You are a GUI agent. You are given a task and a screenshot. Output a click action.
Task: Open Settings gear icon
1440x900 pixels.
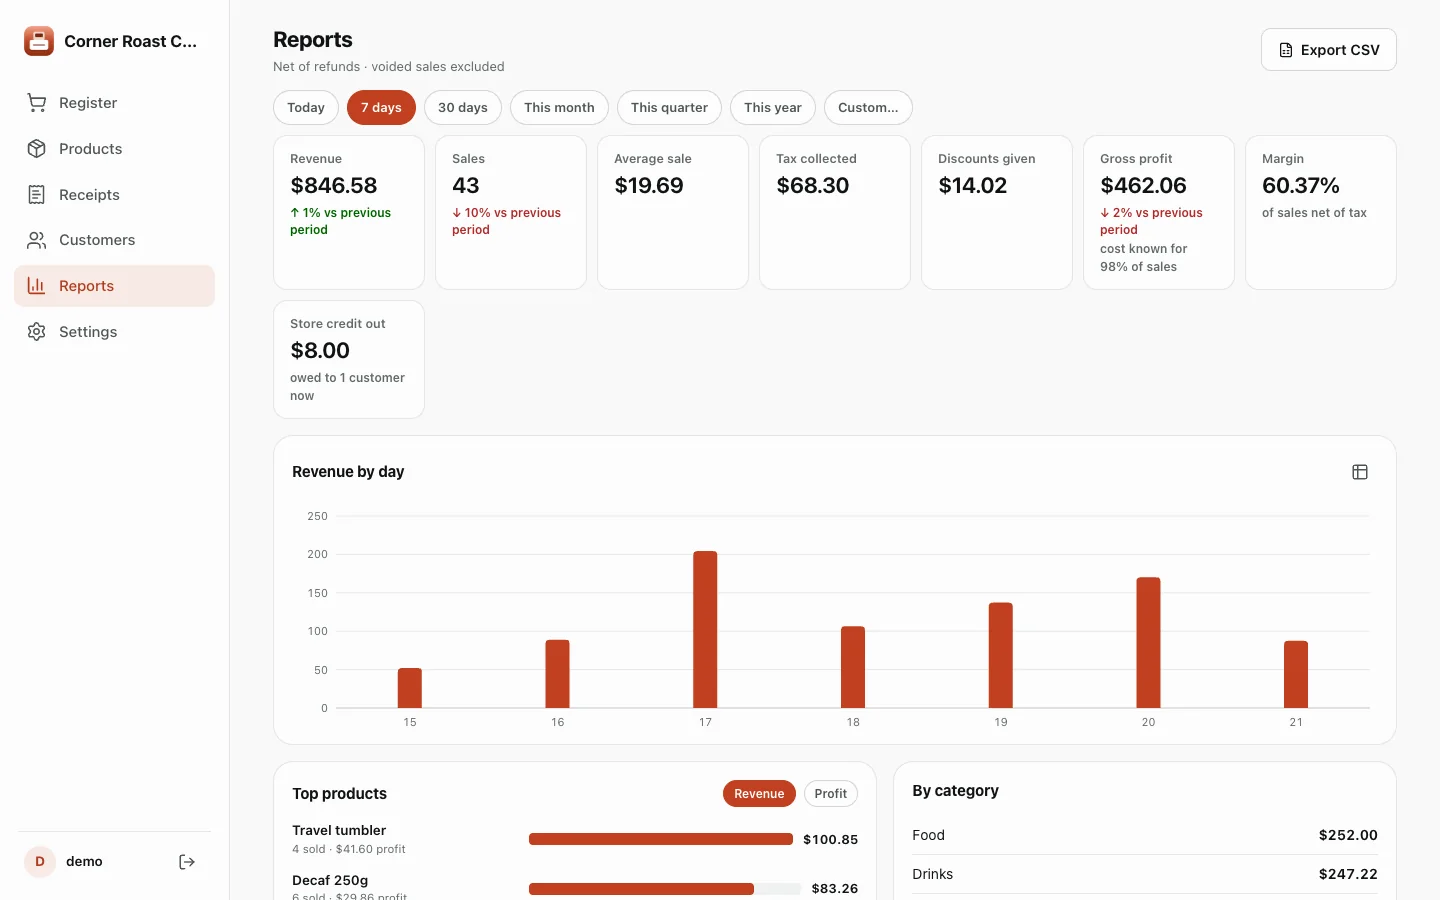37,332
